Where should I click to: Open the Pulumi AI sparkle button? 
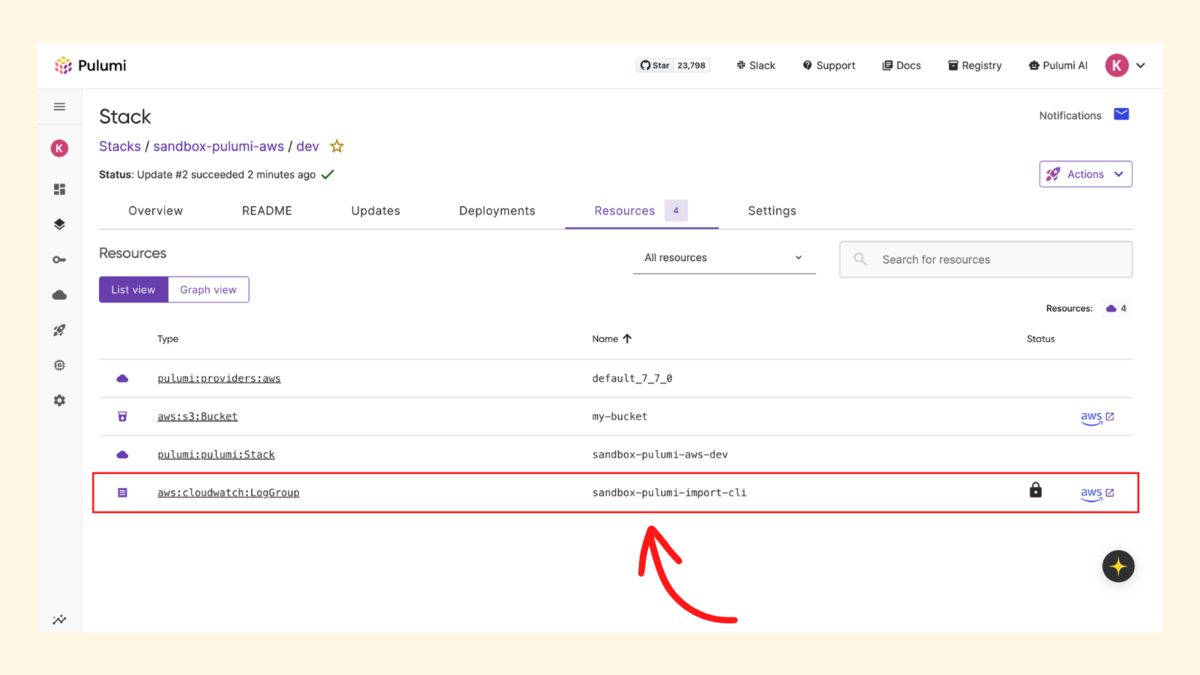(1118, 567)
